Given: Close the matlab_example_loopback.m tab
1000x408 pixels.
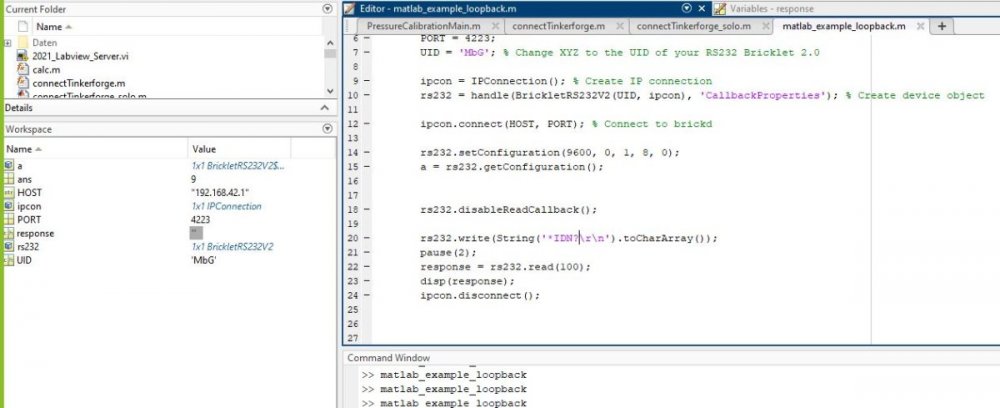Looking at the screenshot, I should tap(921, 26).
